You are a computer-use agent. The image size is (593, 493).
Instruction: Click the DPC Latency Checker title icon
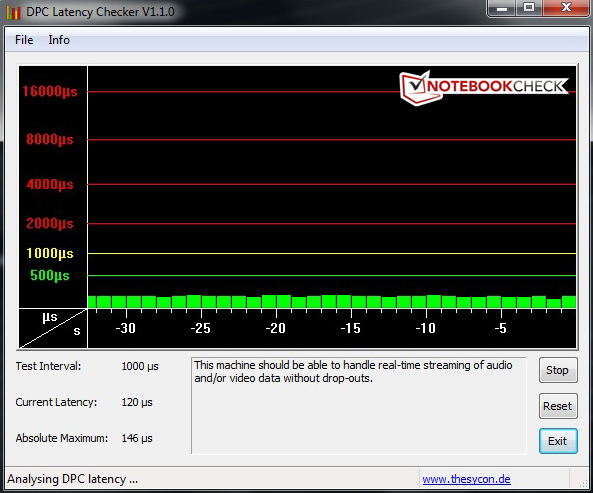tap(13, 12)
